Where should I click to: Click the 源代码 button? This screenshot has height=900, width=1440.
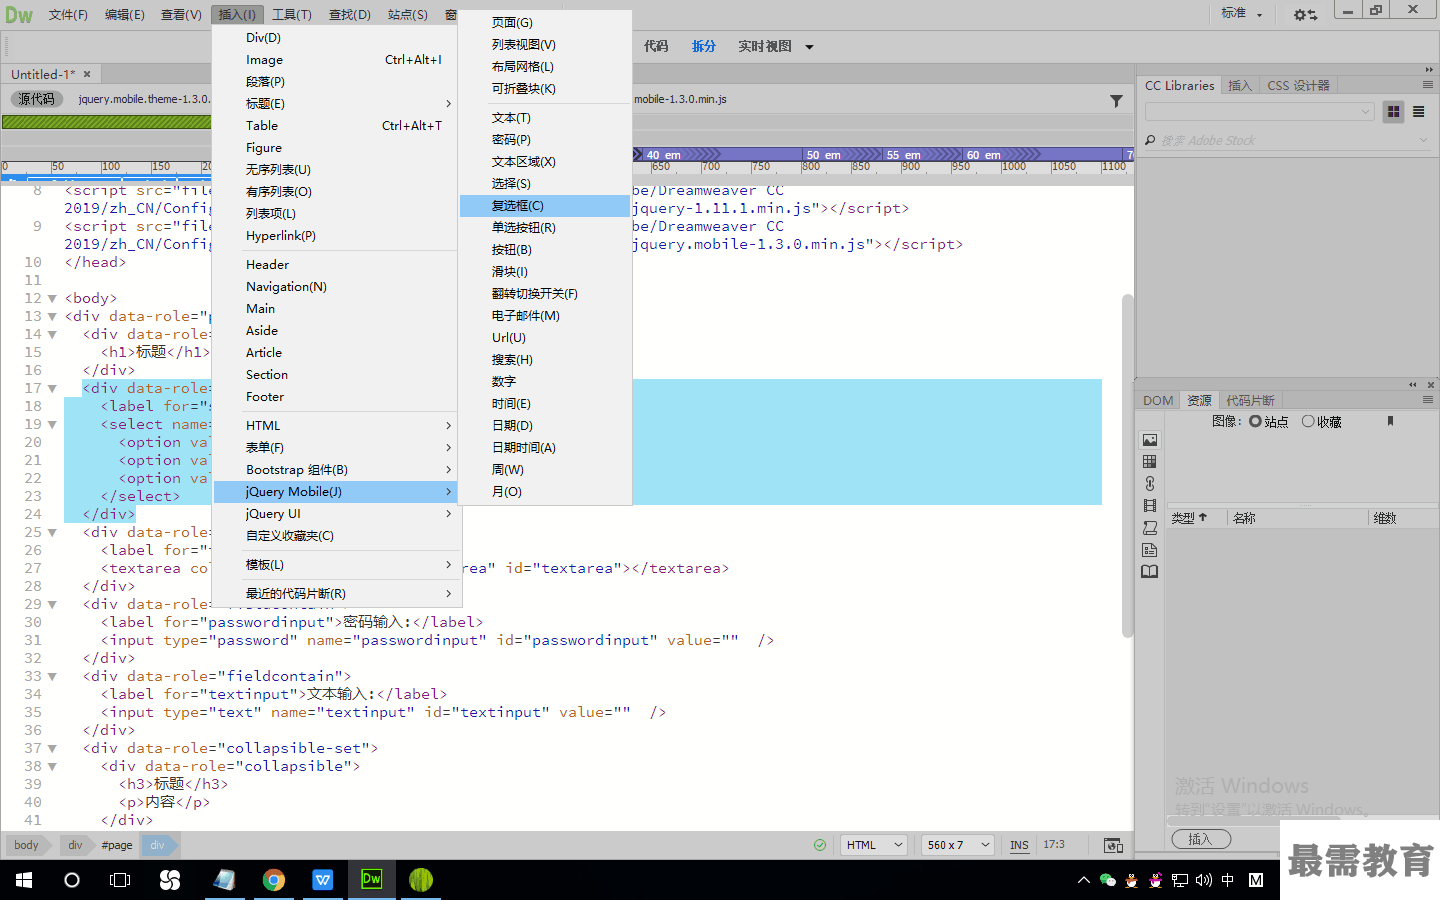pyautogui.click(x=36, y=99)
